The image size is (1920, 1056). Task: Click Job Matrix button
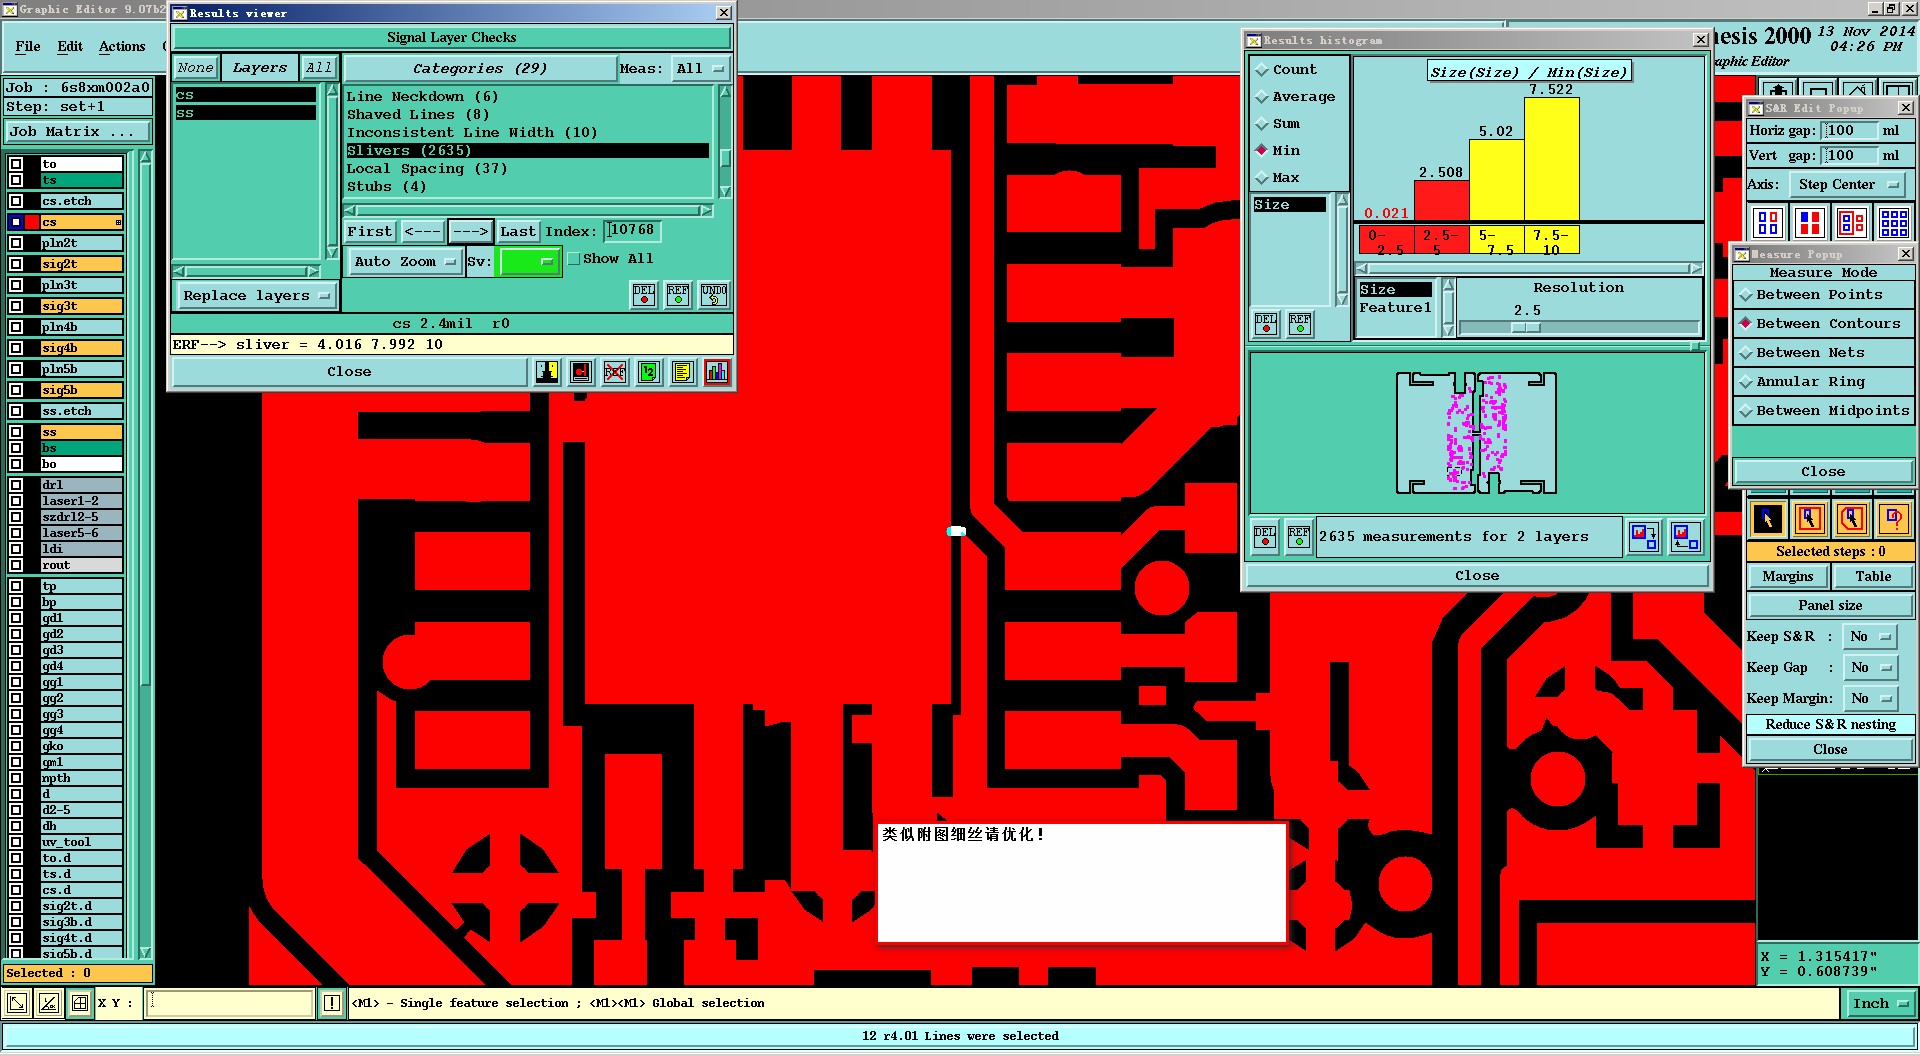point(78,132)
